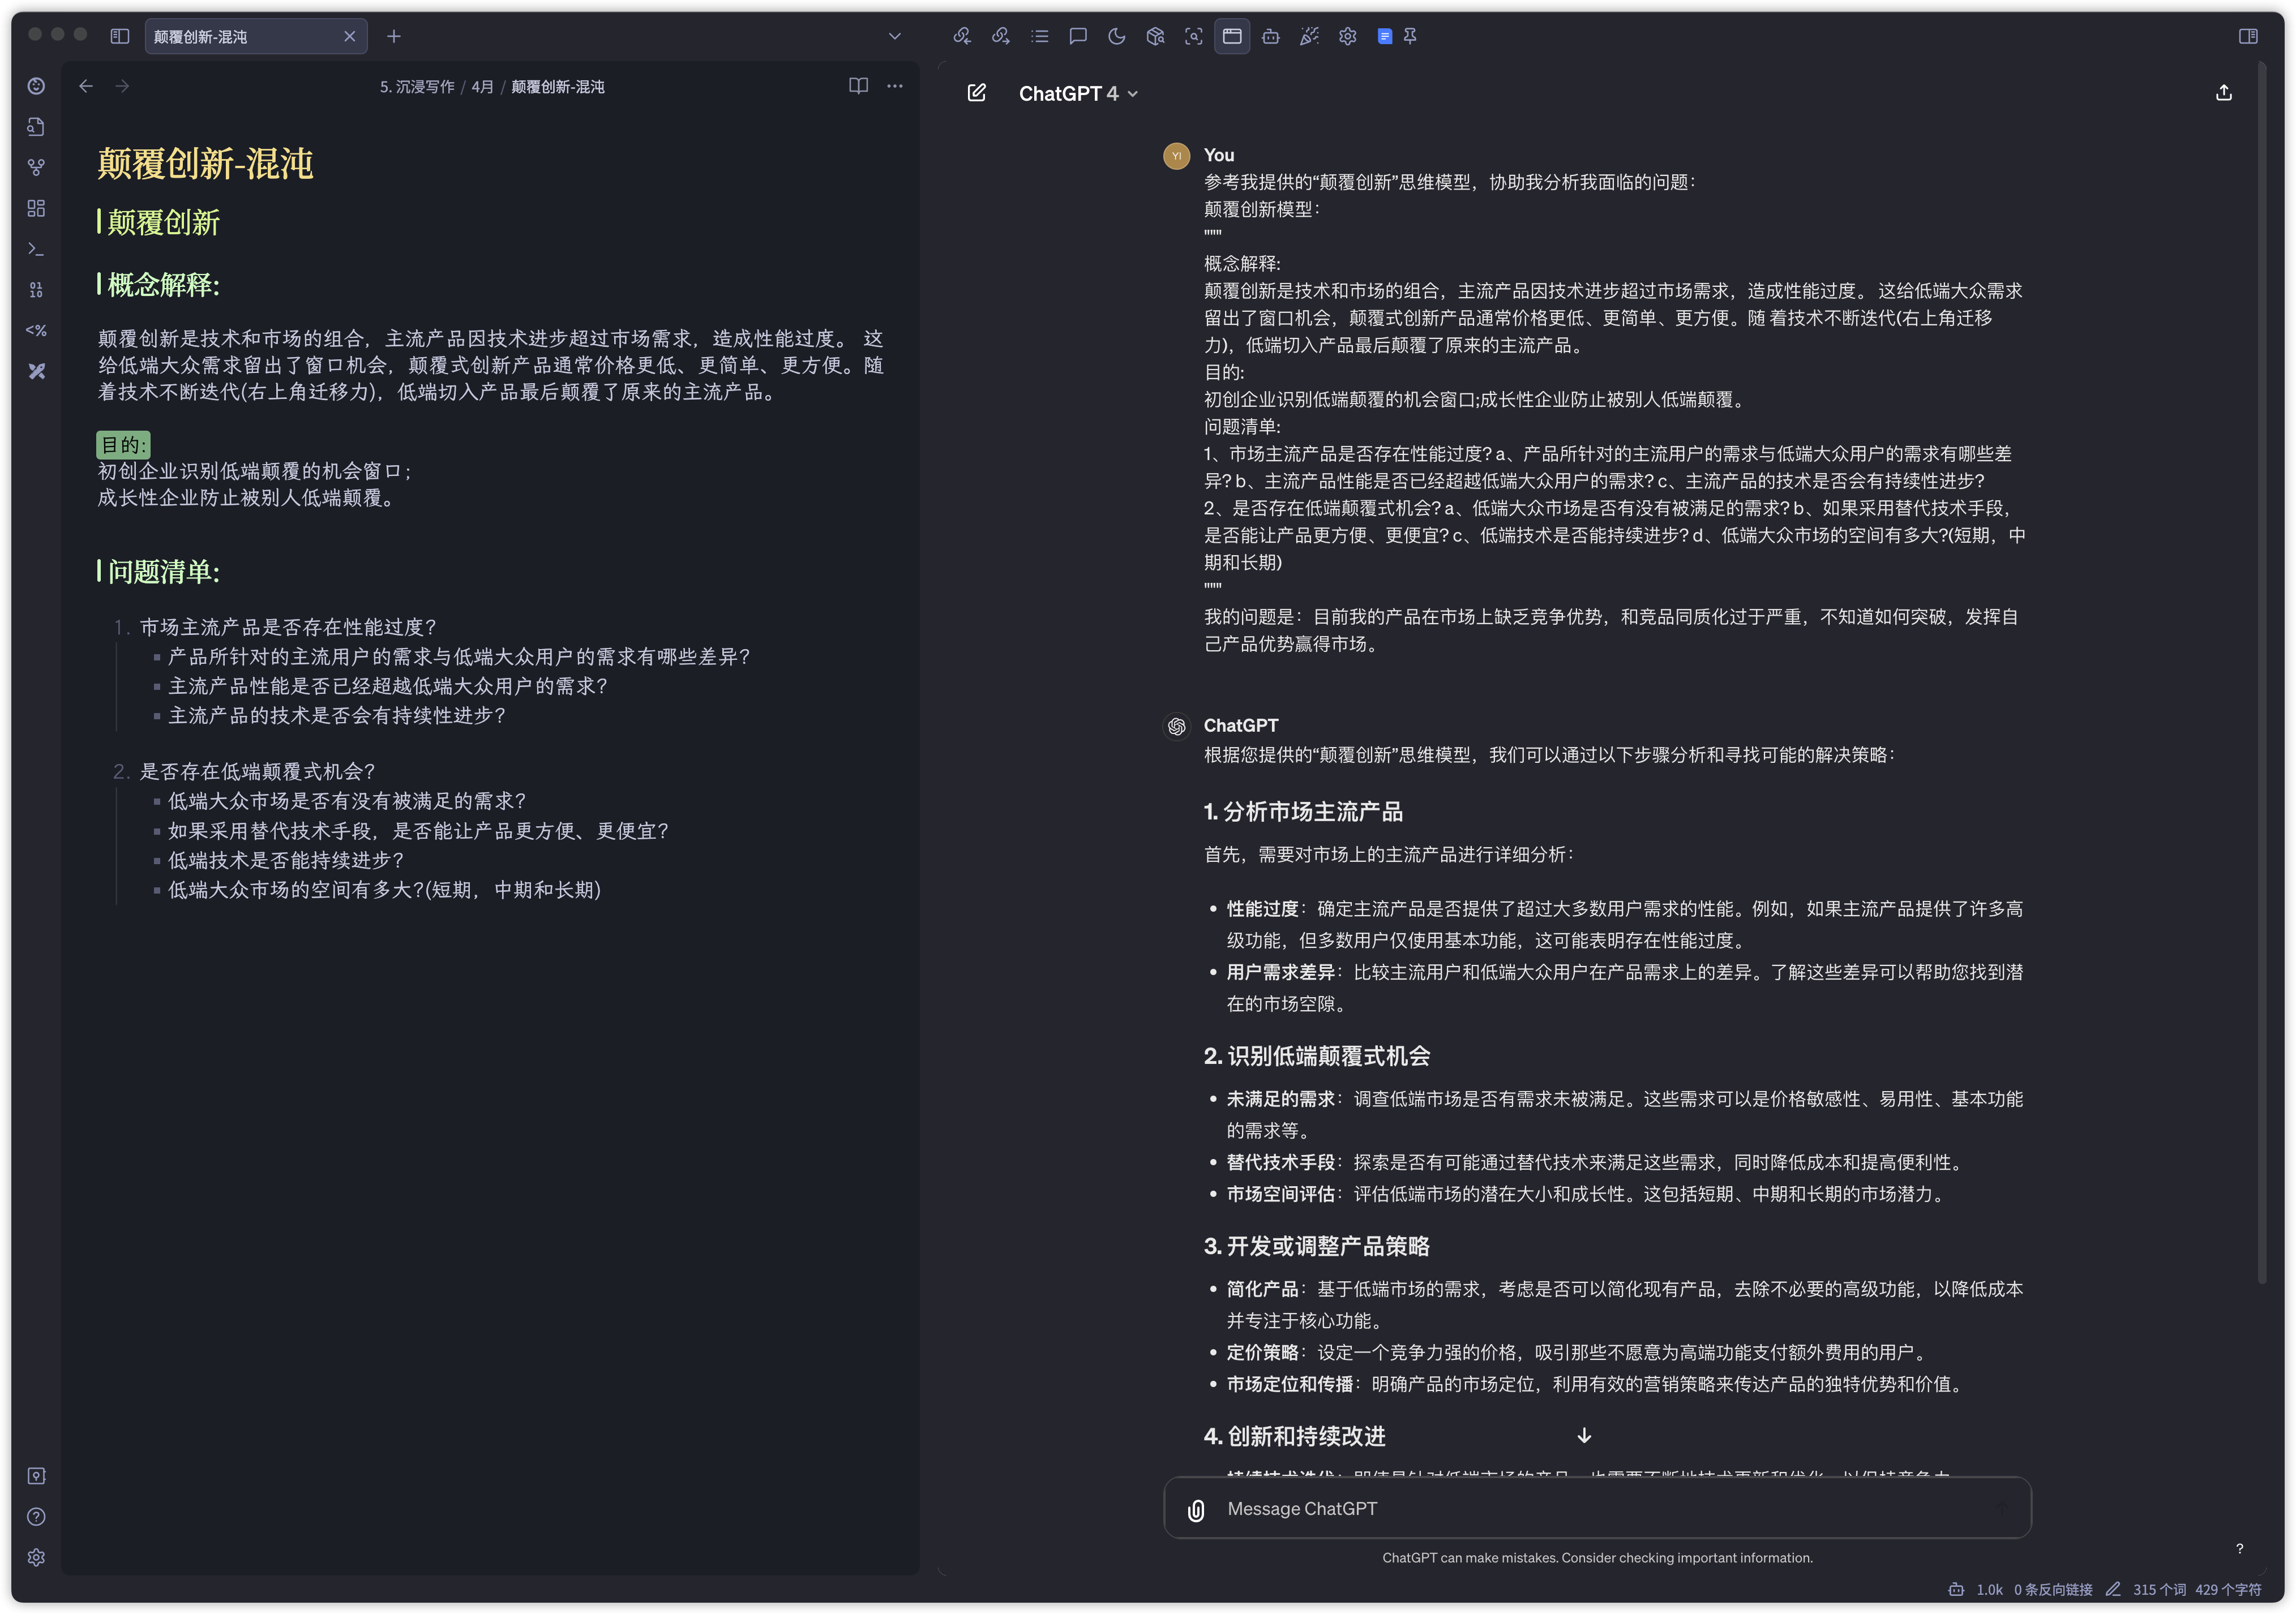This screenshot has width=2296, height=1614.
Task: Click the new chat compose icon
Action: coord(977,93)
